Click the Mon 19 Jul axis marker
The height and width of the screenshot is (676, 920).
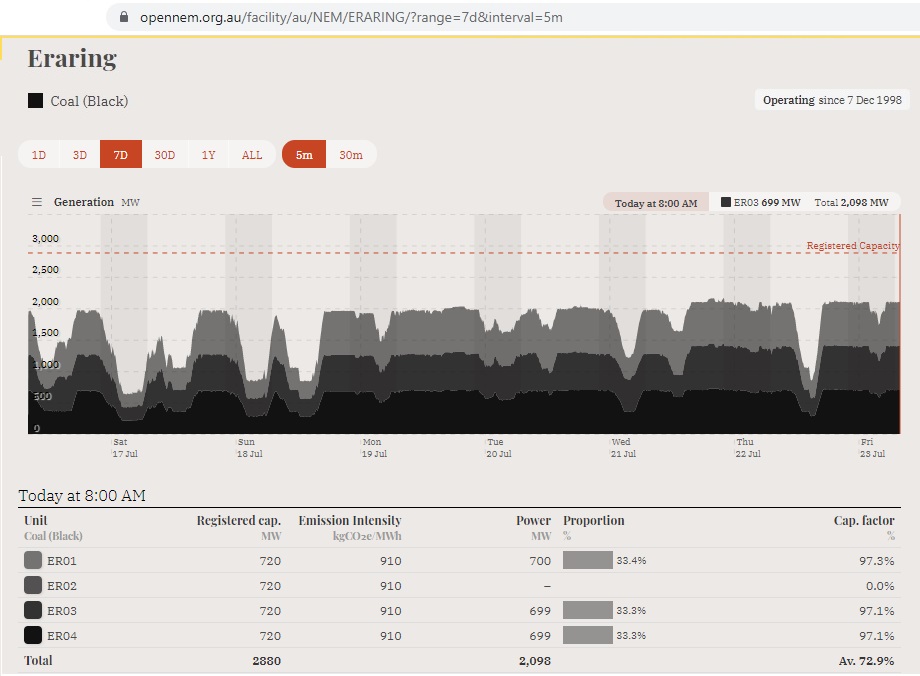tap(374, 448)
